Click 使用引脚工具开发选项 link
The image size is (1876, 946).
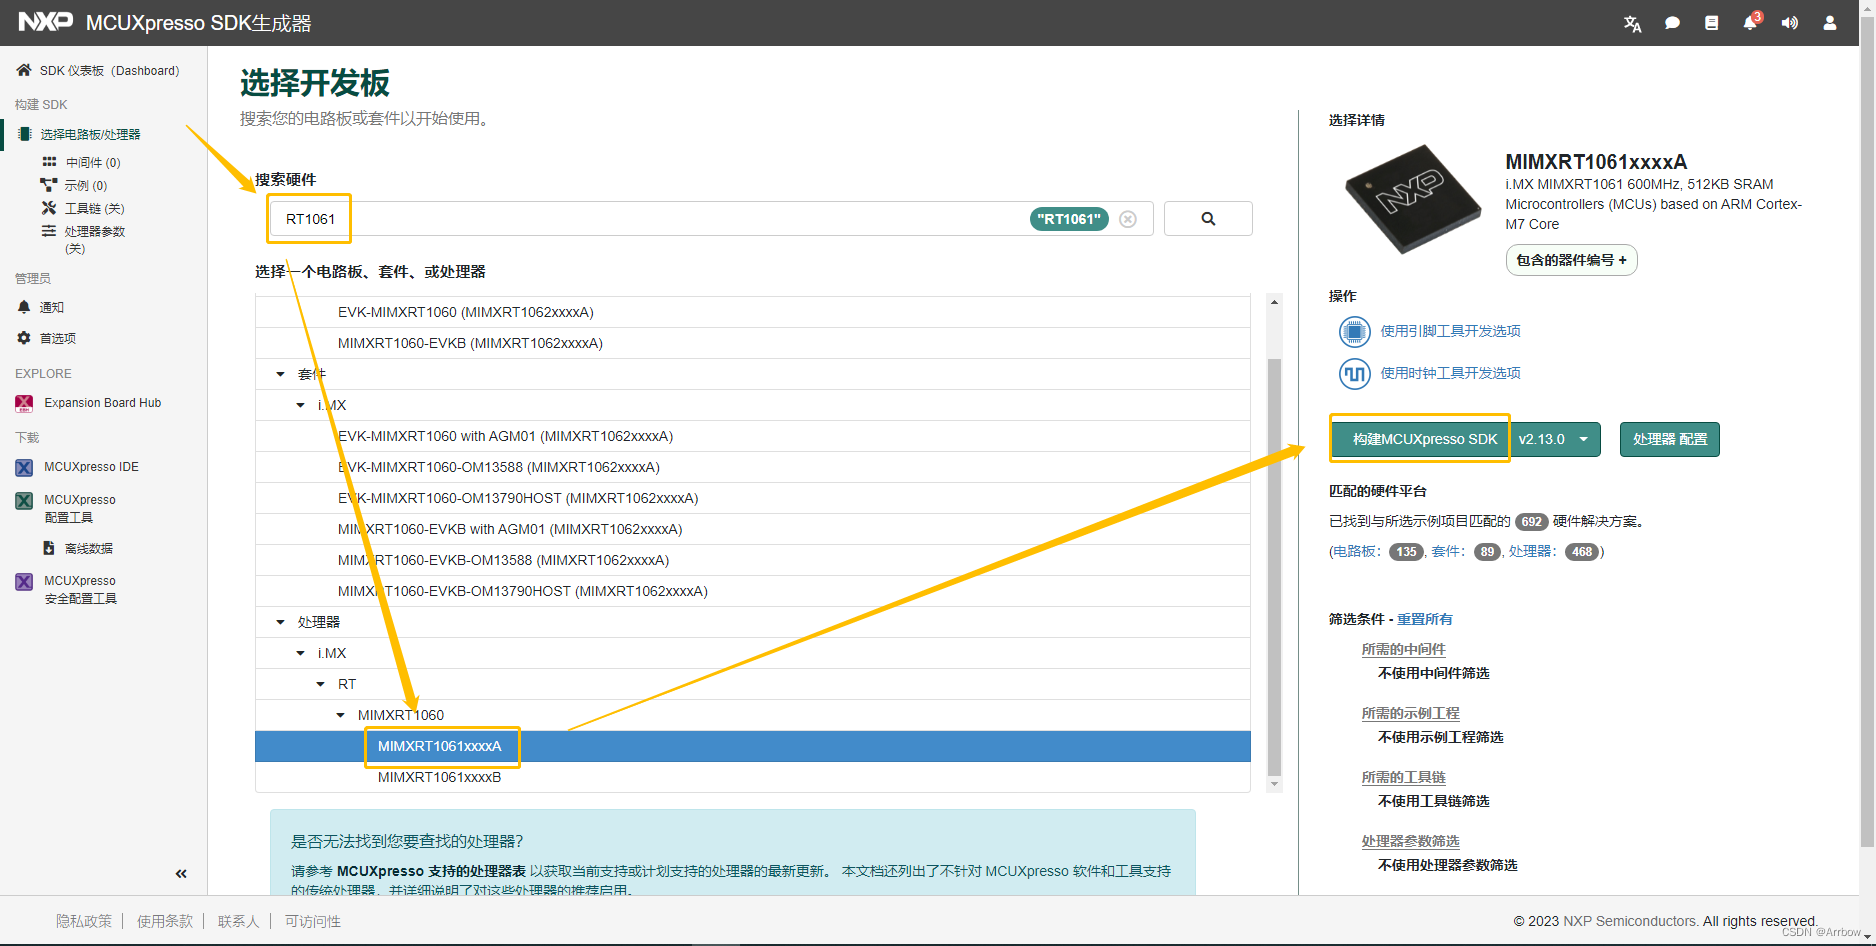click(x=1450, y=331)
